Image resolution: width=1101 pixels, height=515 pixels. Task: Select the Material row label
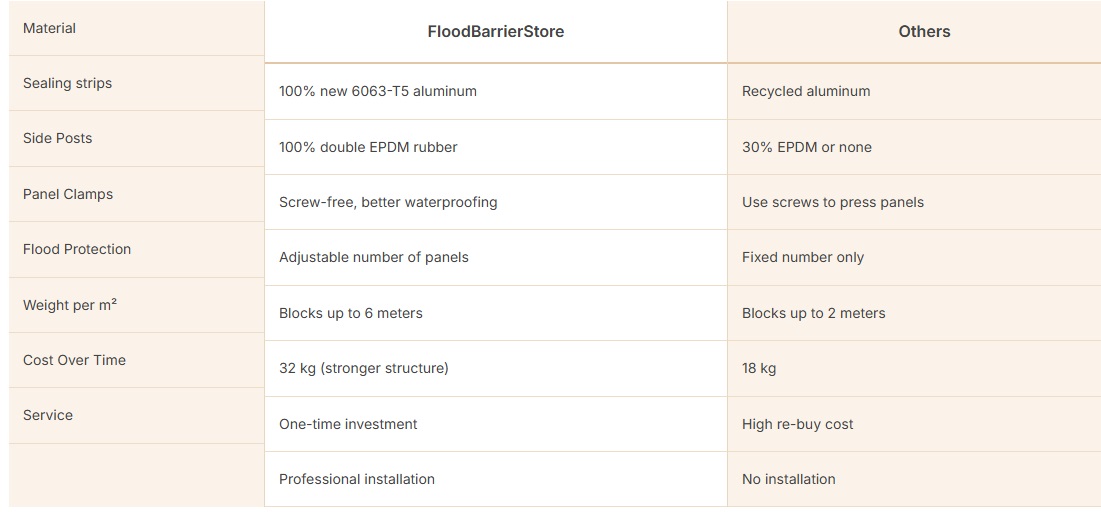[x=50, y=28]
